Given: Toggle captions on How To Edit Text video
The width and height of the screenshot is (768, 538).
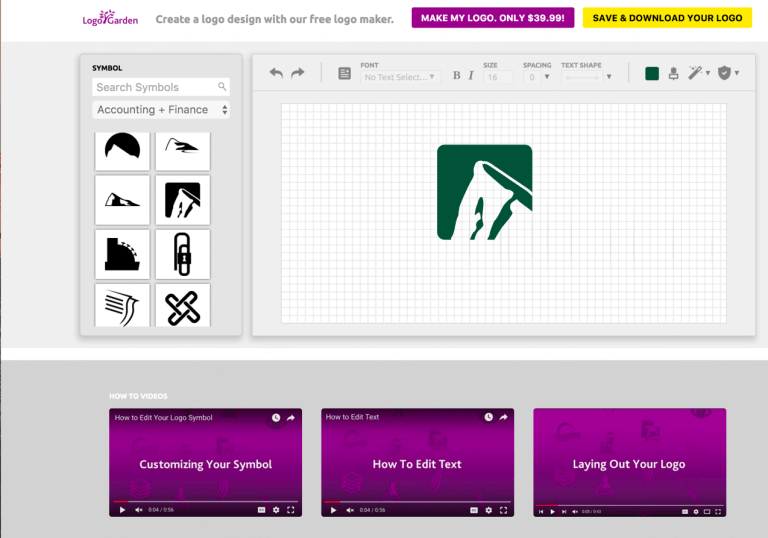Looking at the screenshot, I should tap(474, 510).
